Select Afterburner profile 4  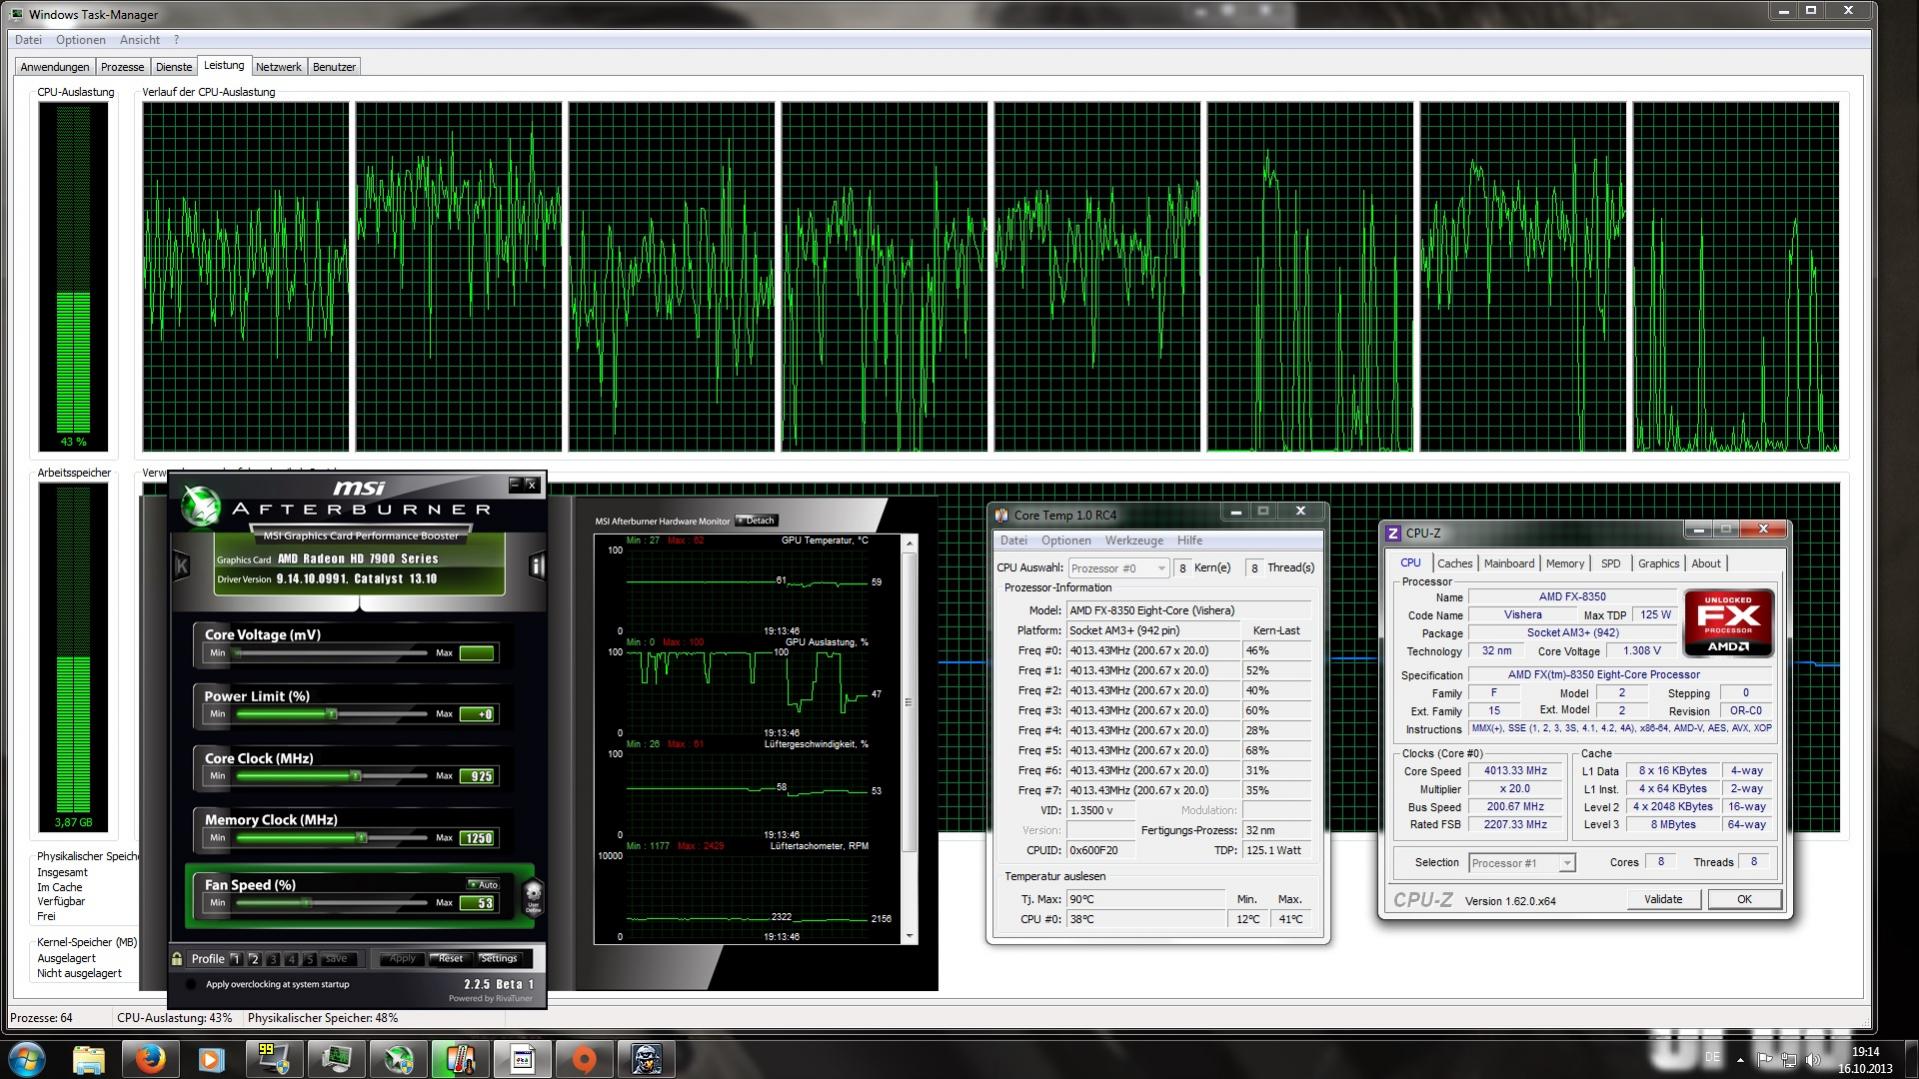point(291,959)
